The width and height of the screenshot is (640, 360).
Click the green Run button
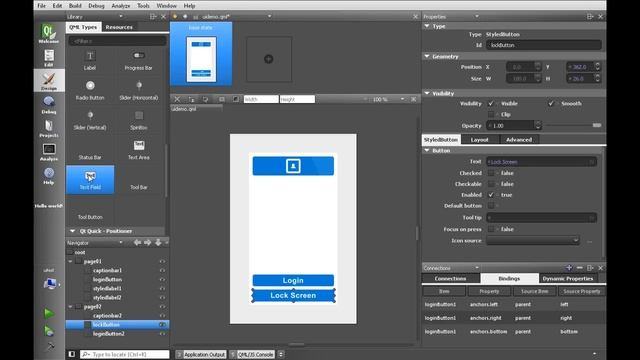coord(49,313)
